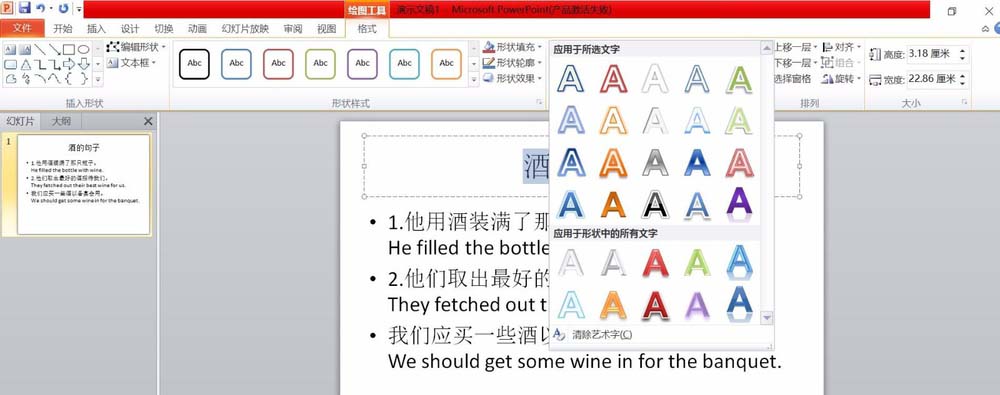Repeat the last action
Screen dimensions: 1000x395
(x=63, y=8)
